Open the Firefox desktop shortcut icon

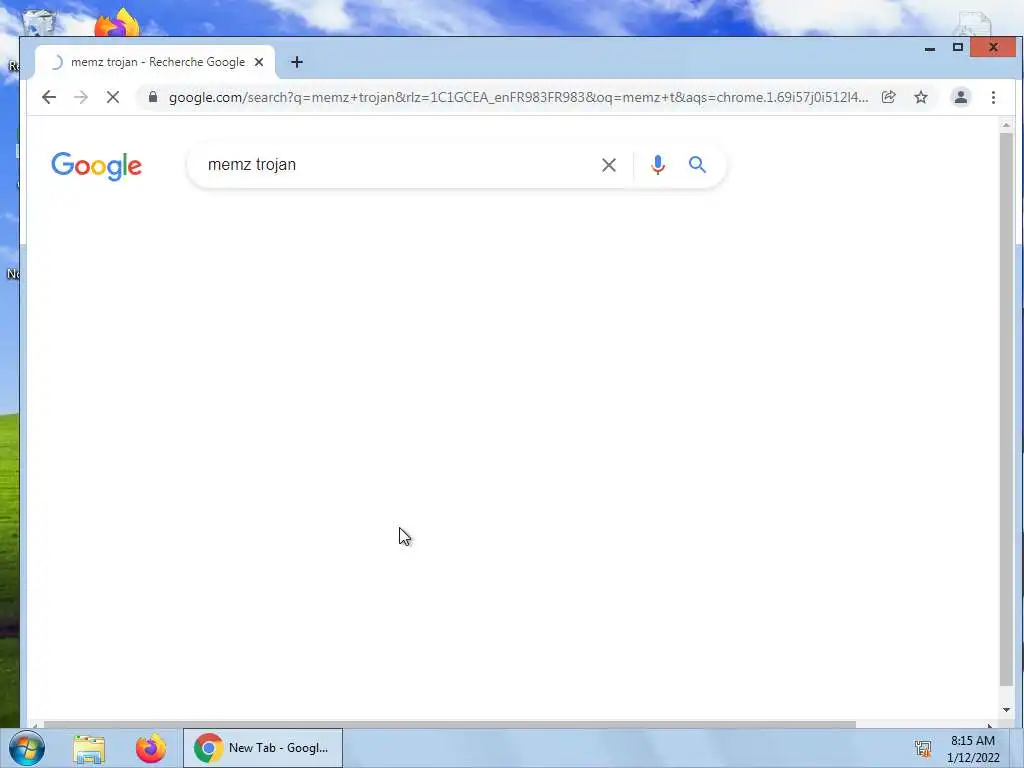point(117,23)
